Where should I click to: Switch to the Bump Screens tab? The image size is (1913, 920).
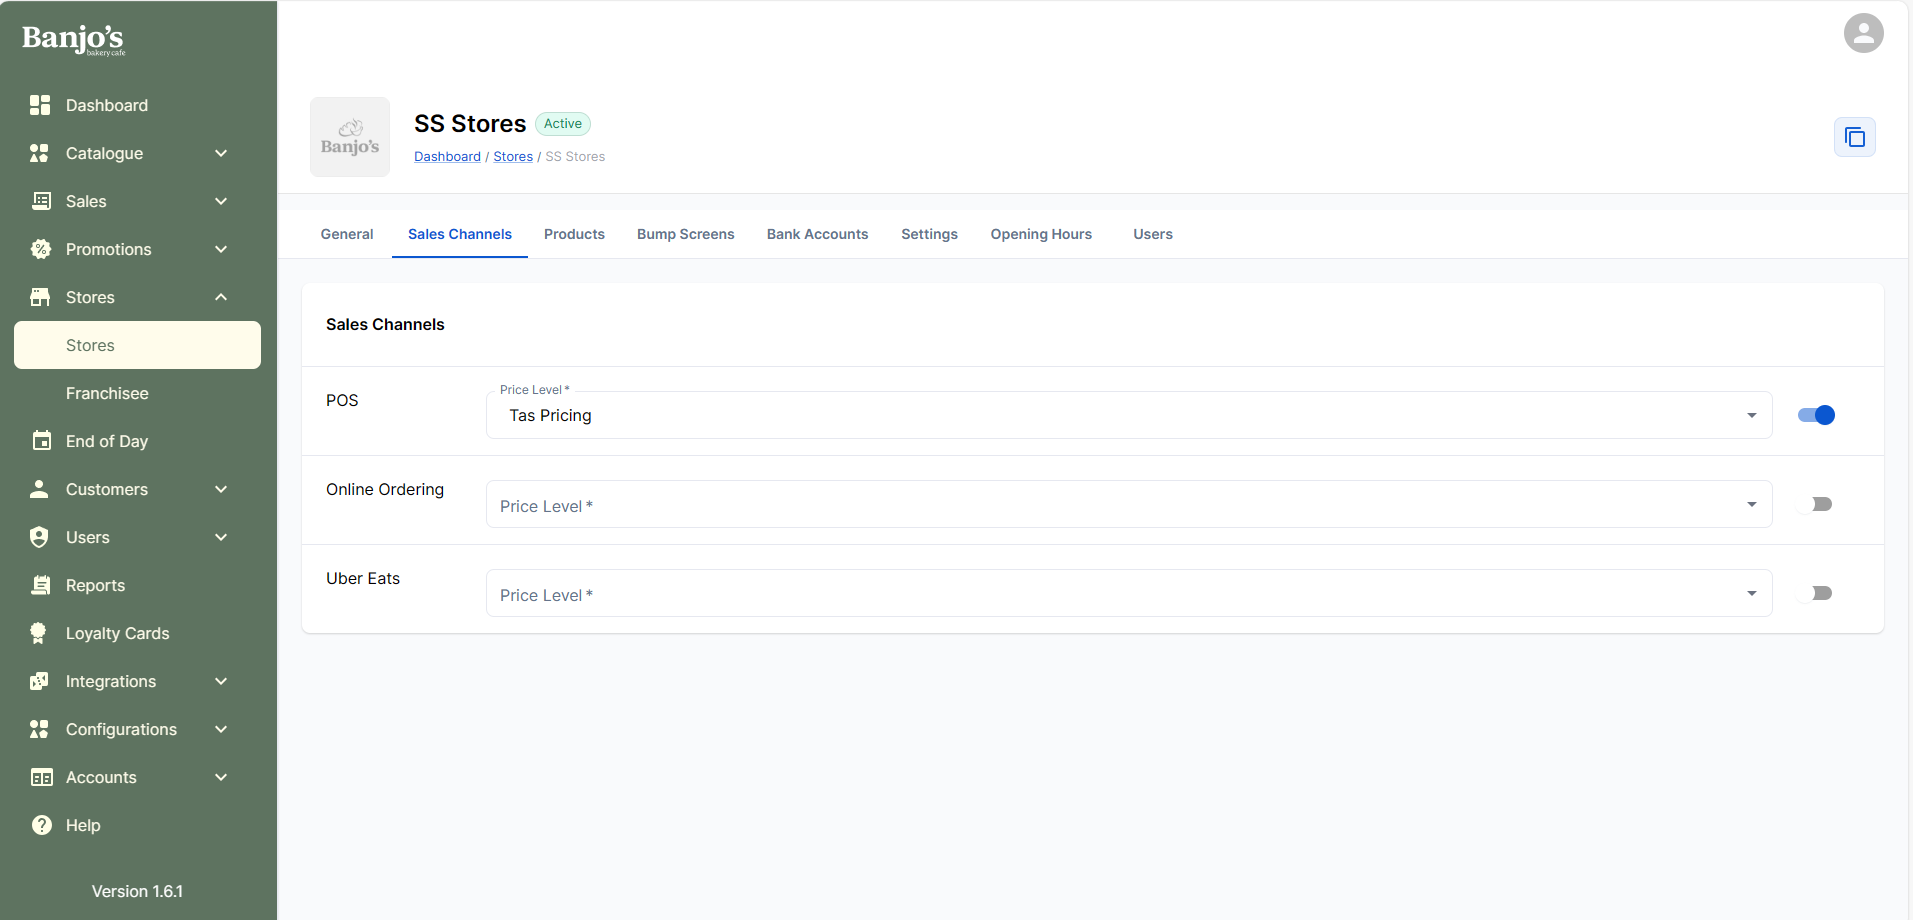685,234
